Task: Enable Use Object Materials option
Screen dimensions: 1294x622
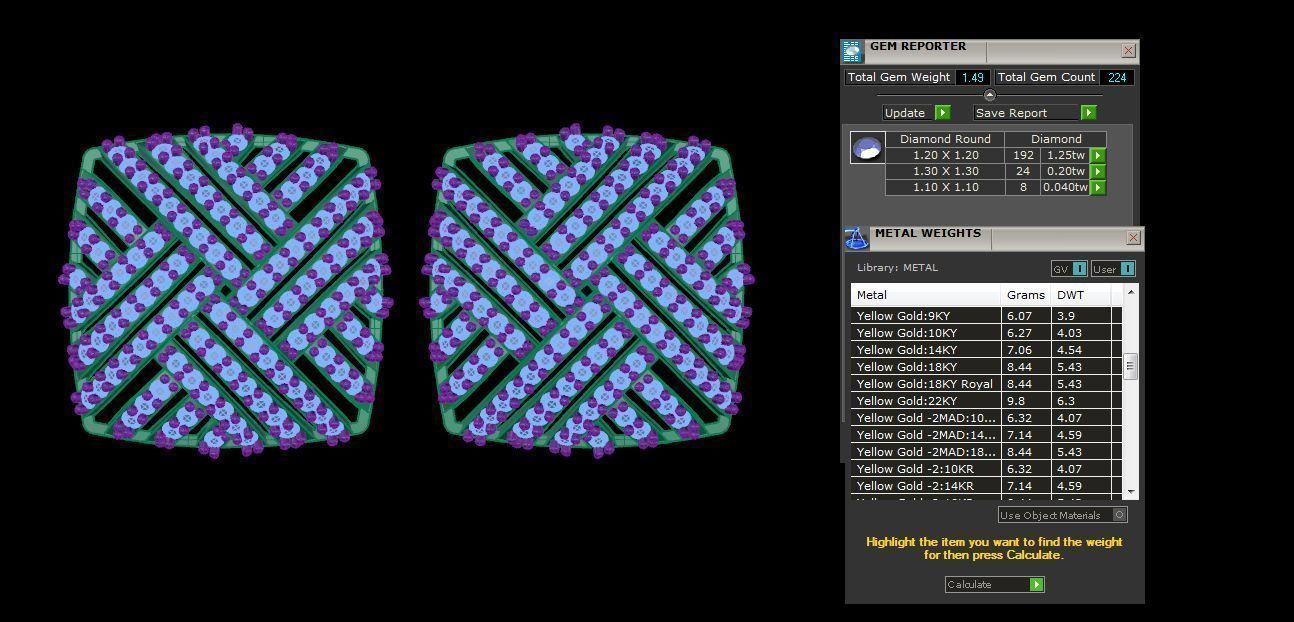Action: (1063, 515)
